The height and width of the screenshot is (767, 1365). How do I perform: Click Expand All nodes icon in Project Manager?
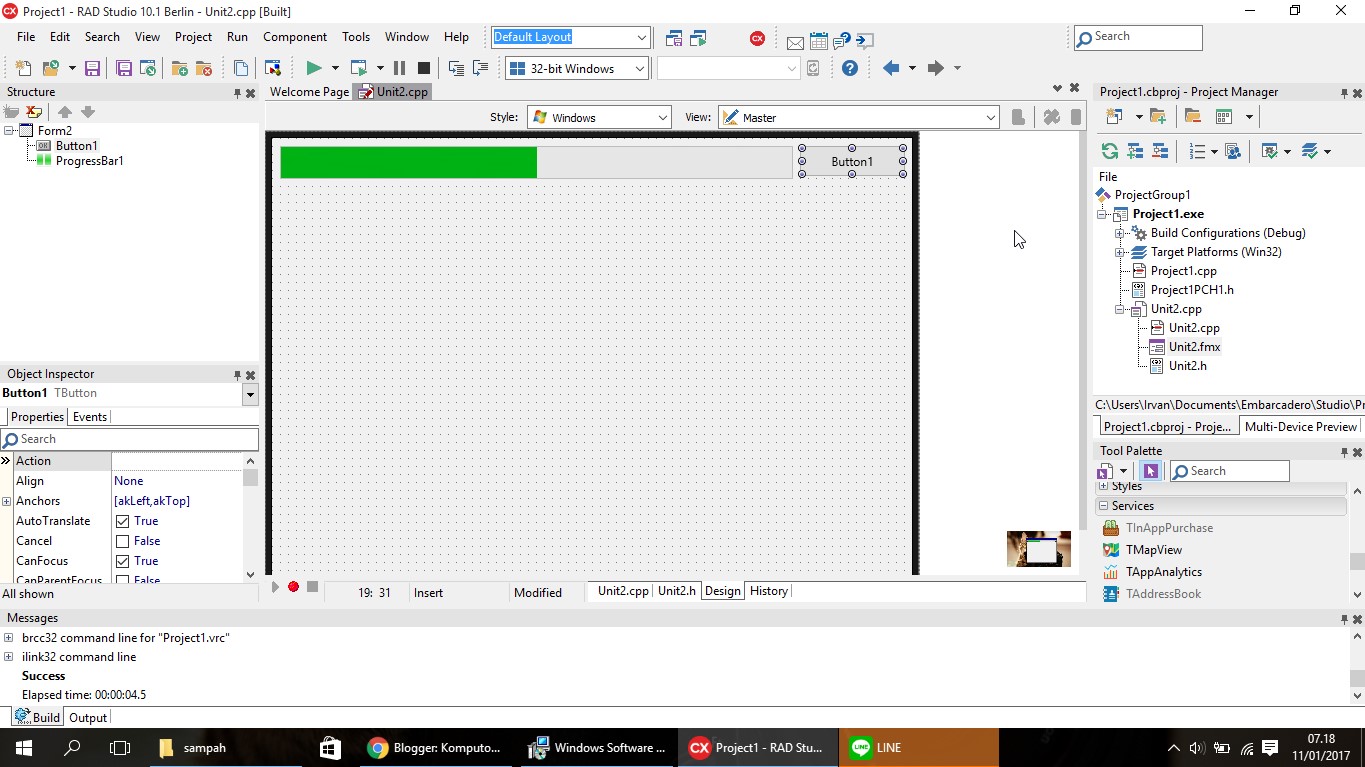pos(1135,151)
